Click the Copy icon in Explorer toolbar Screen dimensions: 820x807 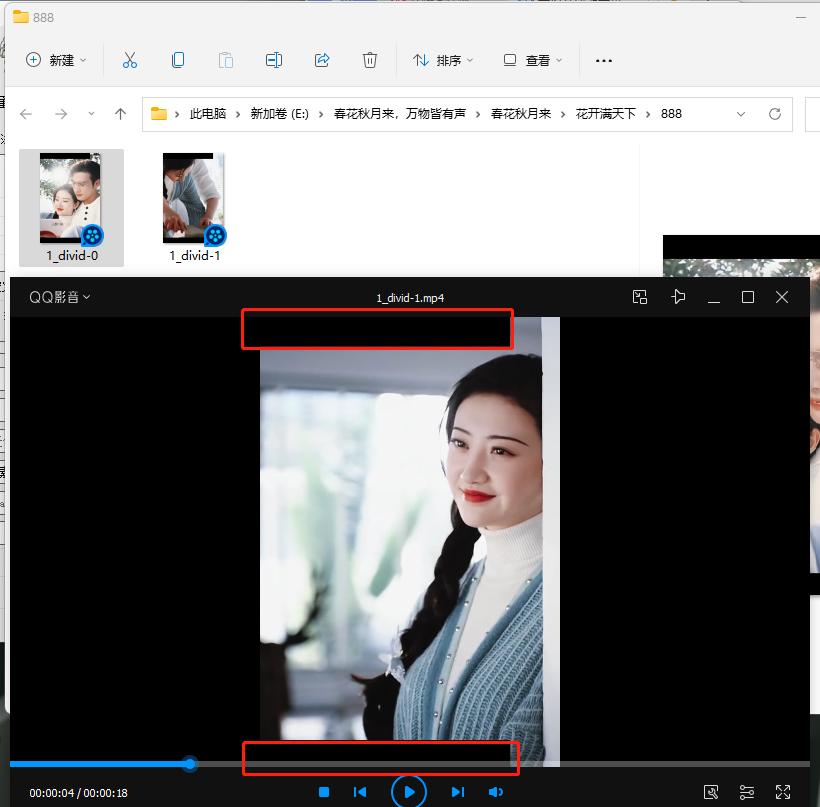177,60
